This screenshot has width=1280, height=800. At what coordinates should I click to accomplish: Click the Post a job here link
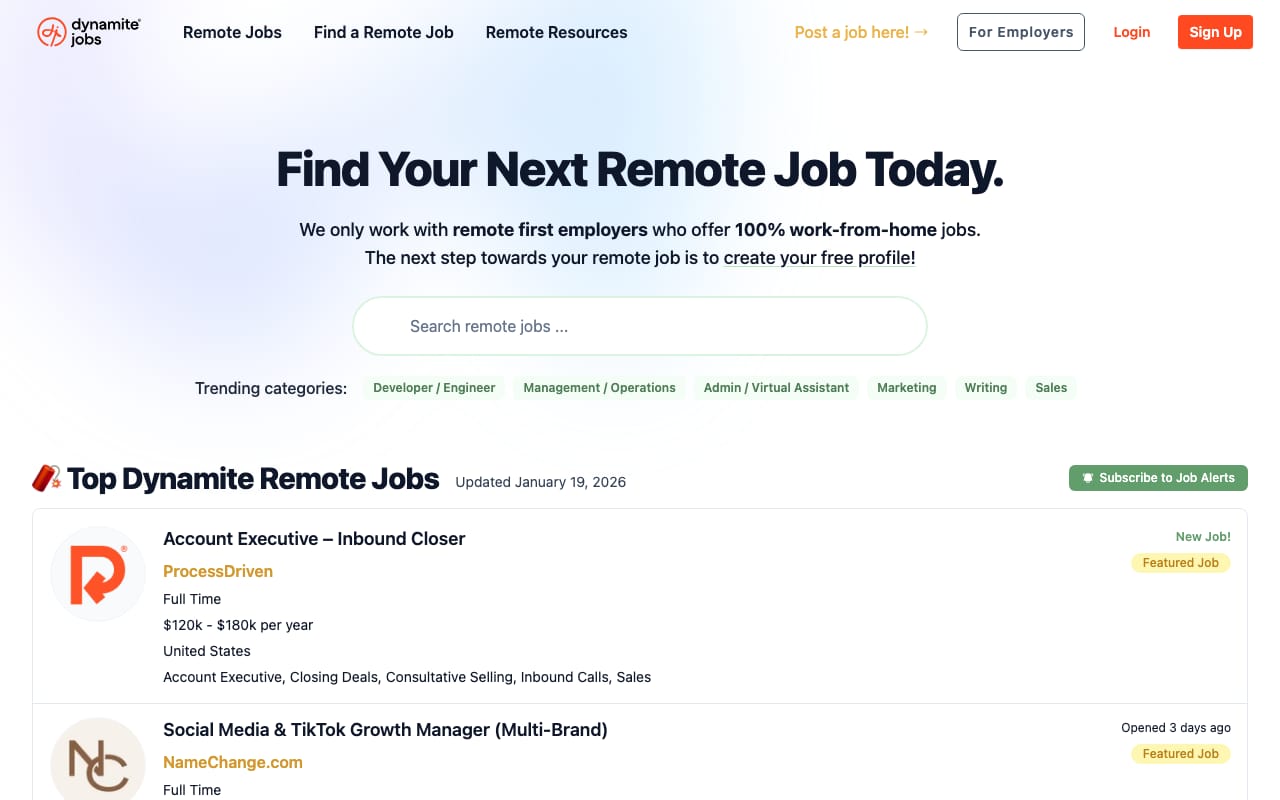click(x=861, y=32)
